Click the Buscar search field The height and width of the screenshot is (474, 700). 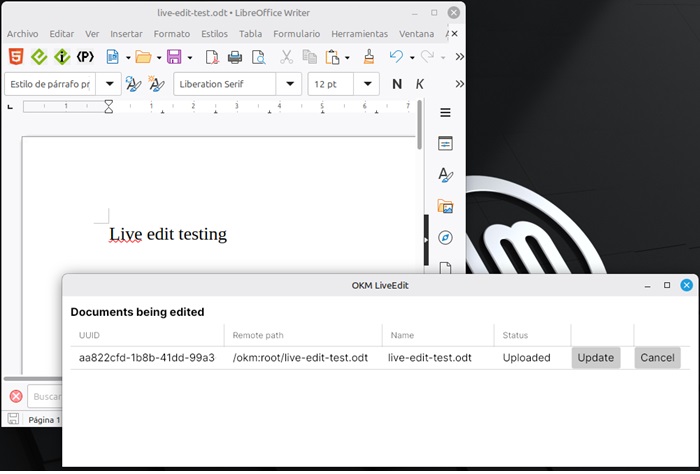tap(45, 396)
